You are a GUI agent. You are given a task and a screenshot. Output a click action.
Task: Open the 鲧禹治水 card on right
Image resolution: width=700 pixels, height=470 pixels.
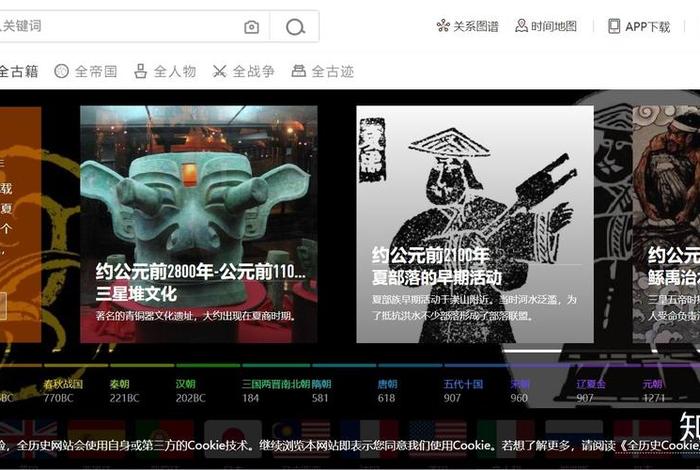[x=666, y=224]
